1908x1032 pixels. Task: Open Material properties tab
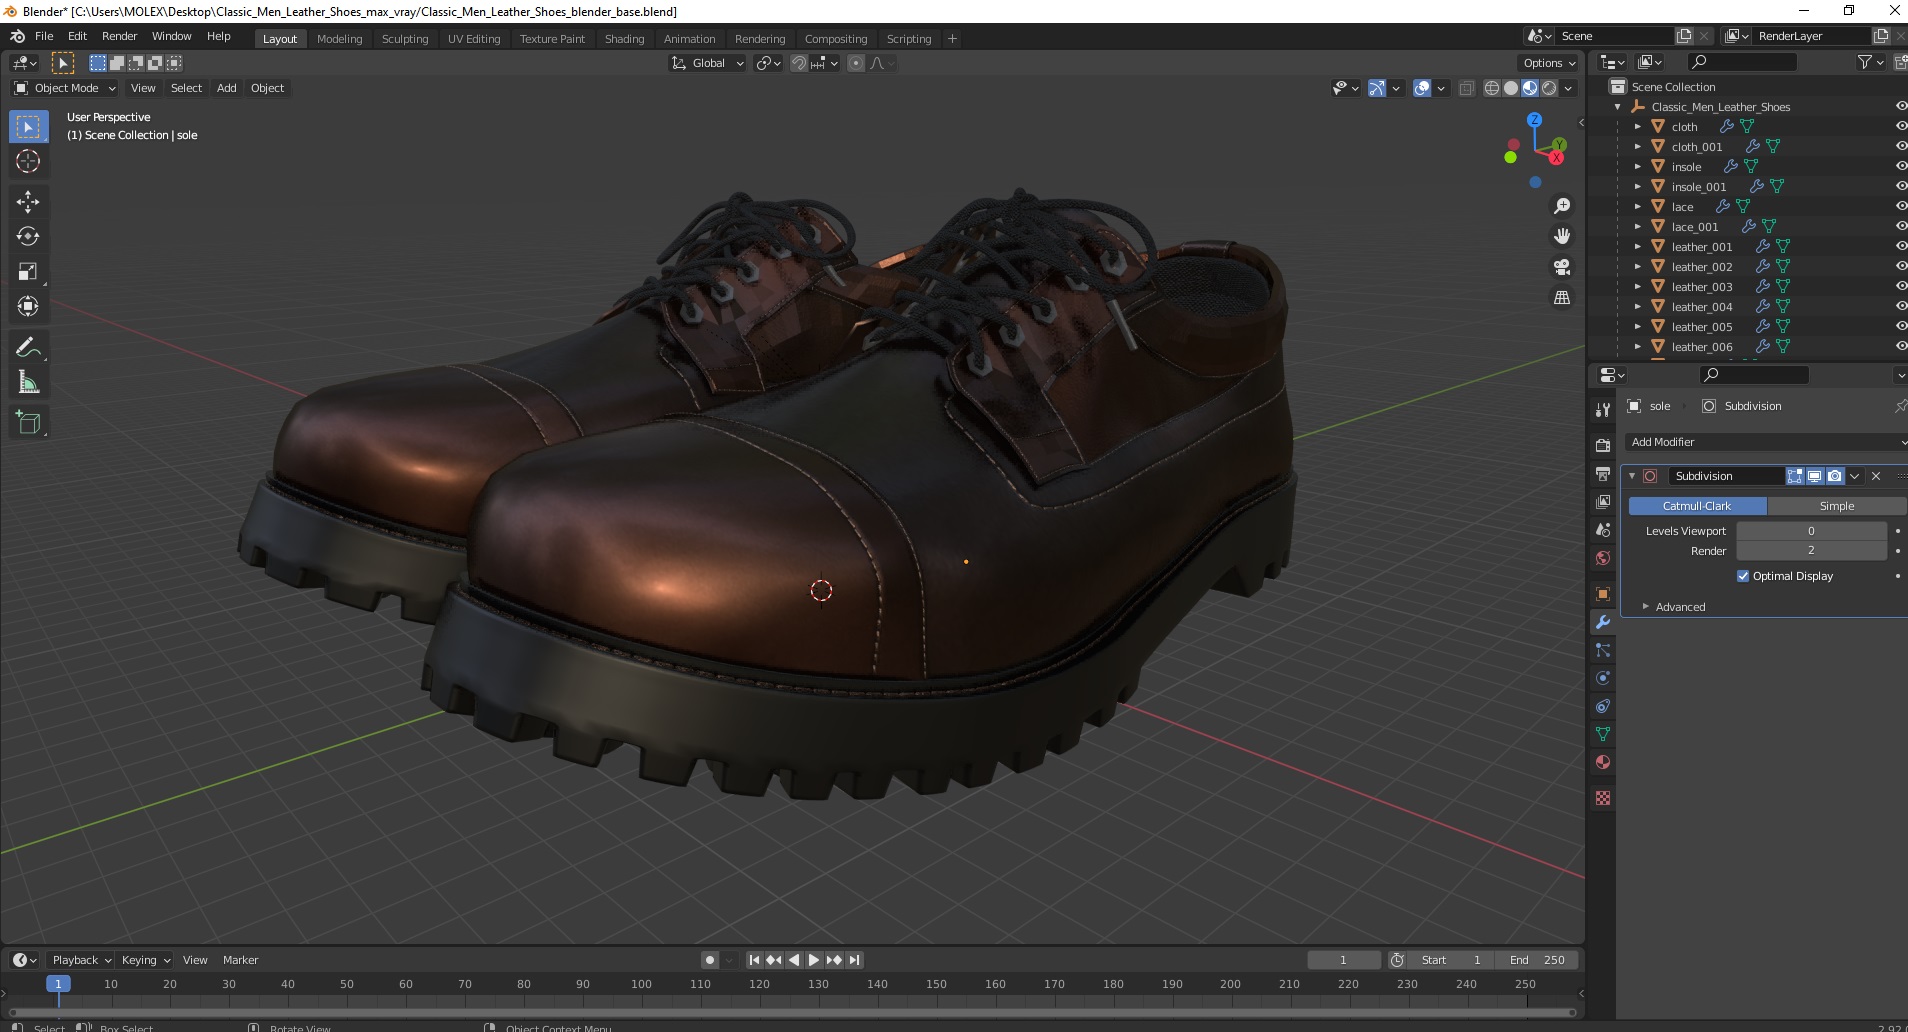[1603, 762]
